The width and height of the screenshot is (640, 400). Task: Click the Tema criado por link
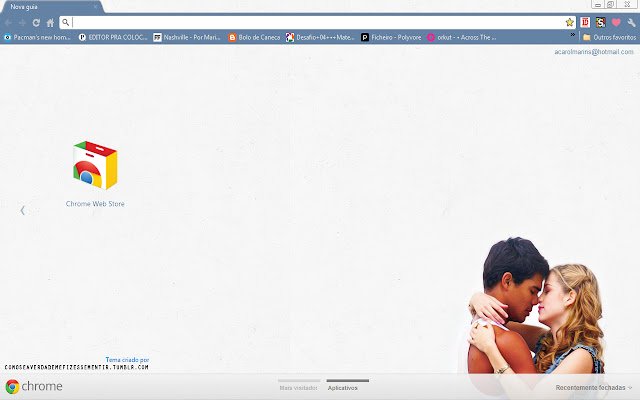coord(127,360)
